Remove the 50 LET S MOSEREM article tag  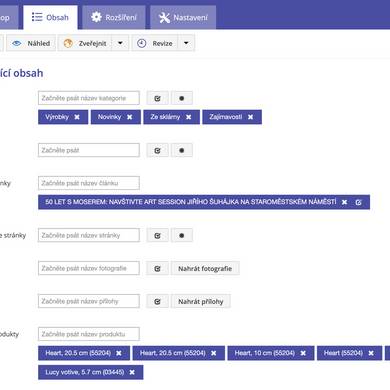pos(345,202)
